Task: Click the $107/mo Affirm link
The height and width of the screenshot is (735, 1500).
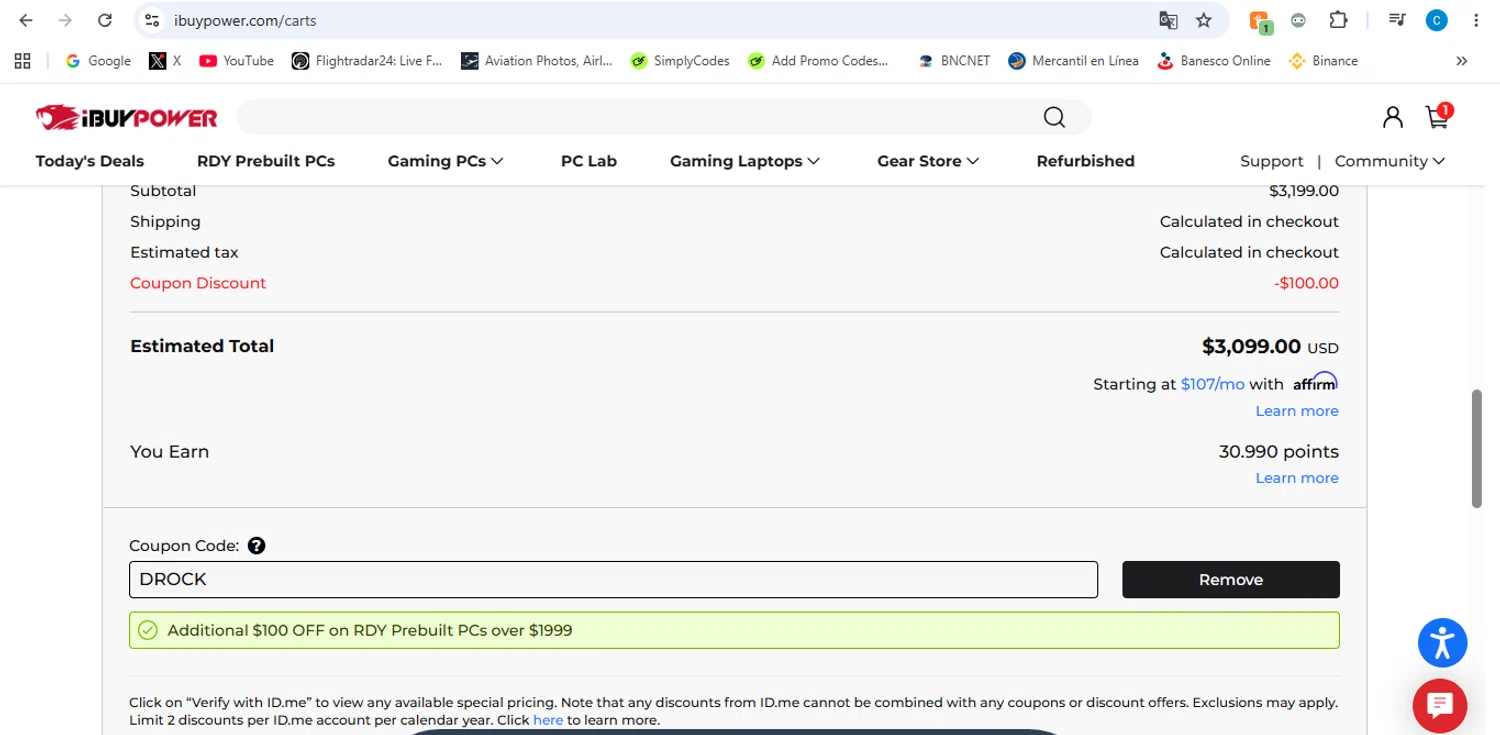Action: coord(1212,384)
